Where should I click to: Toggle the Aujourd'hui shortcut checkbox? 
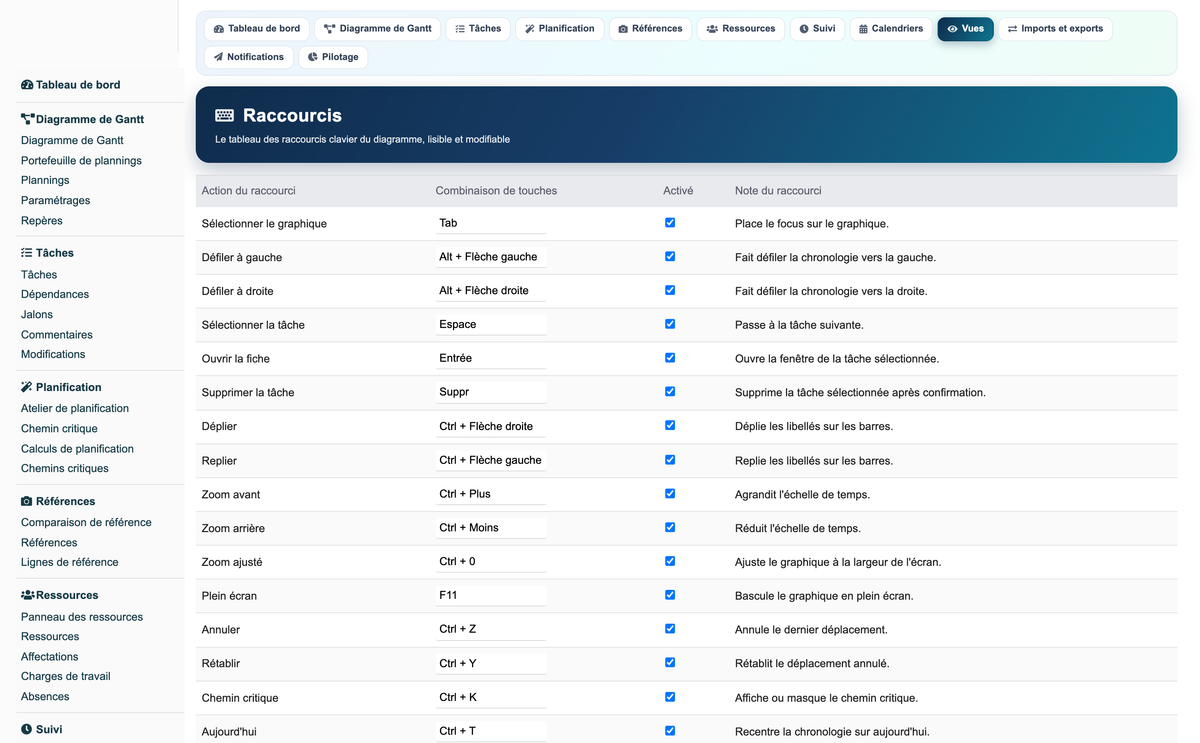[x=670, y=731]
